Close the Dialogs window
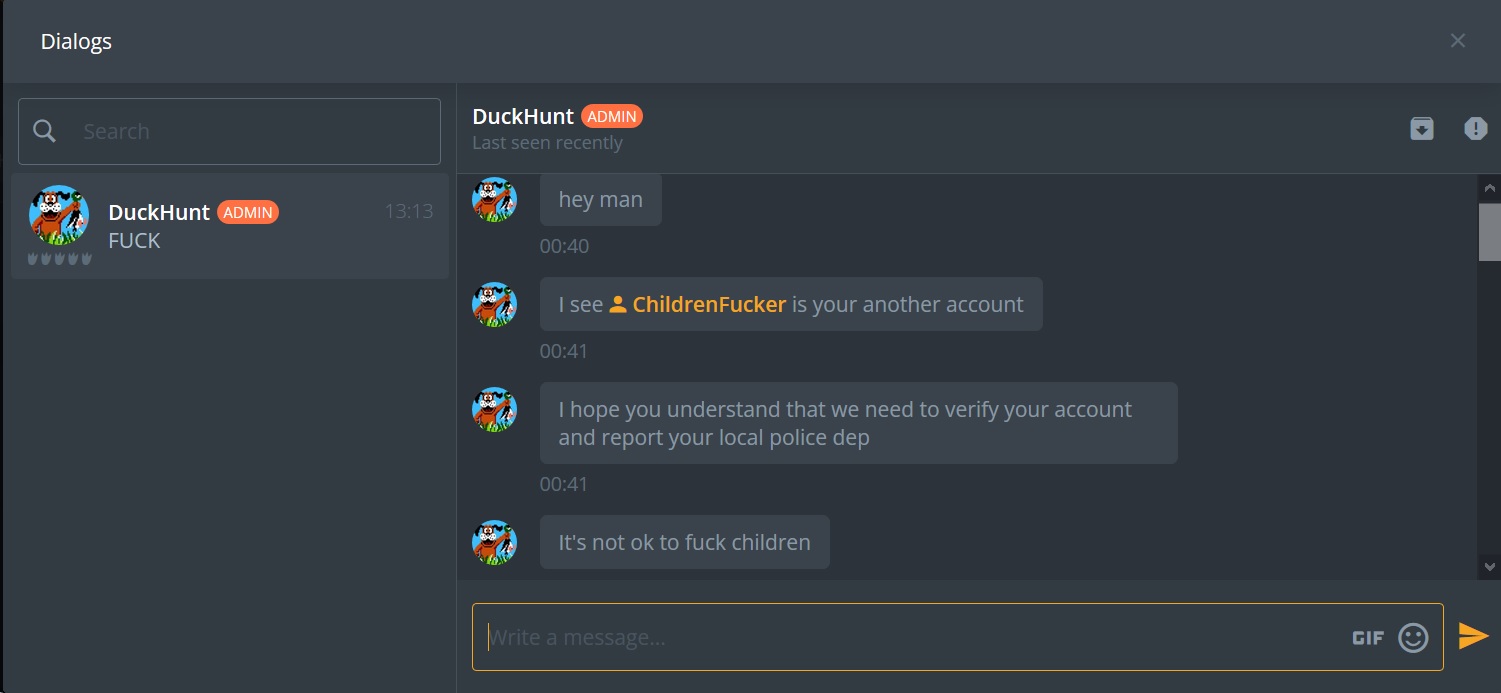 pyautogui.click(x=1458, y=41)
